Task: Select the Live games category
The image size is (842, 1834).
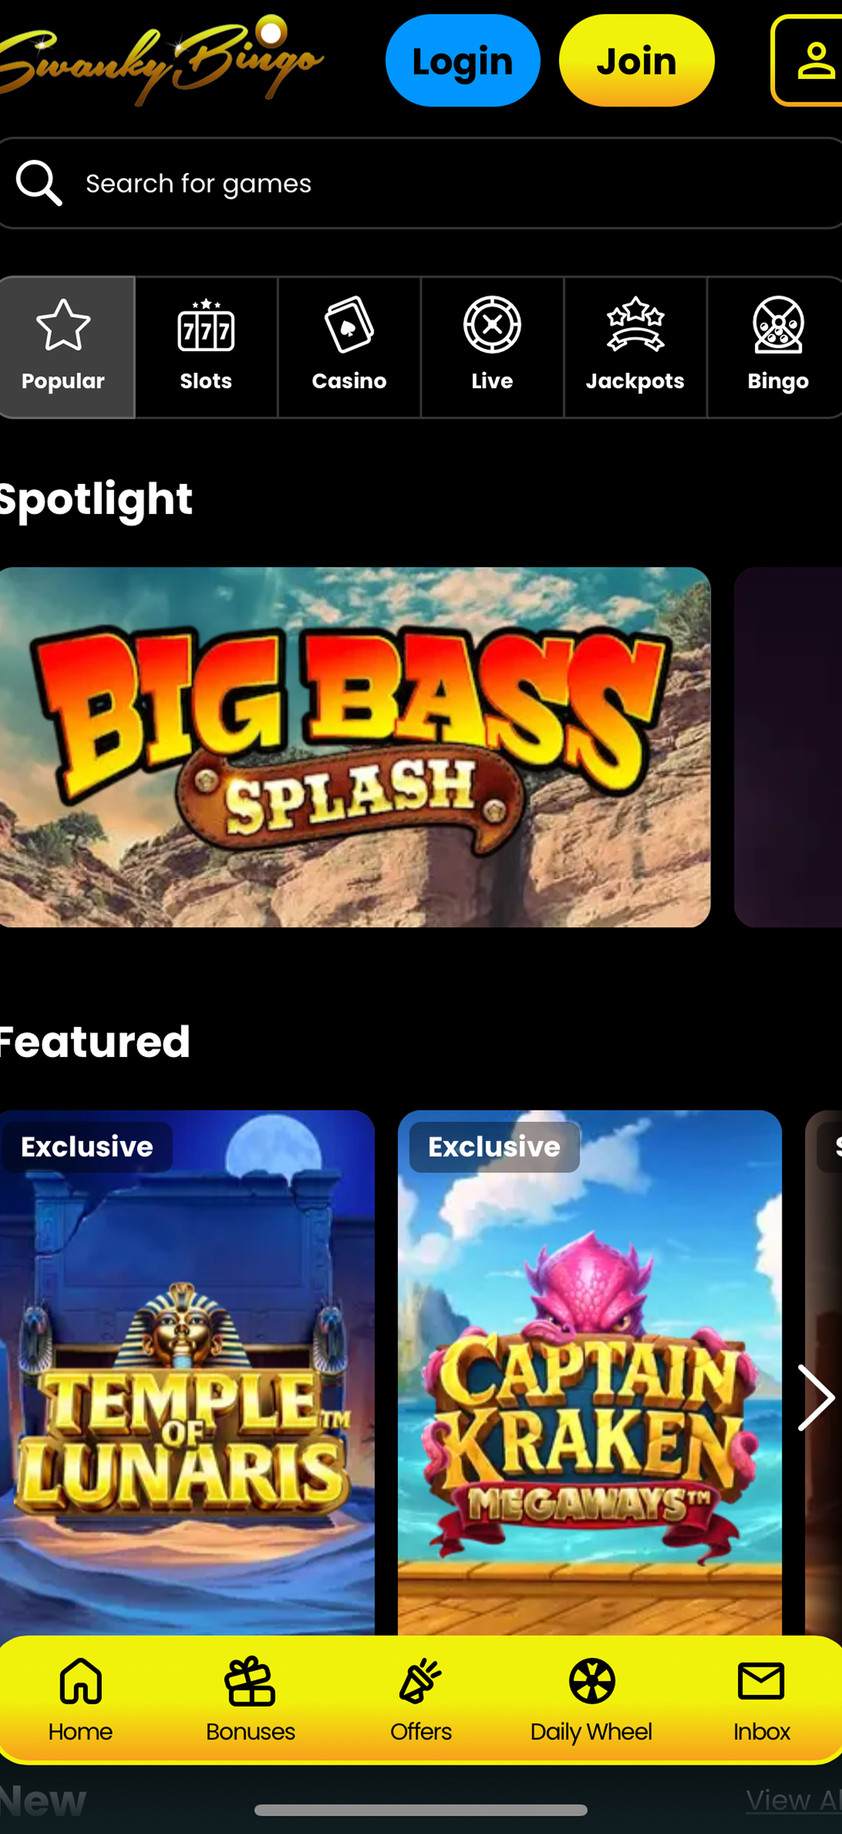Action: [492, 347]
